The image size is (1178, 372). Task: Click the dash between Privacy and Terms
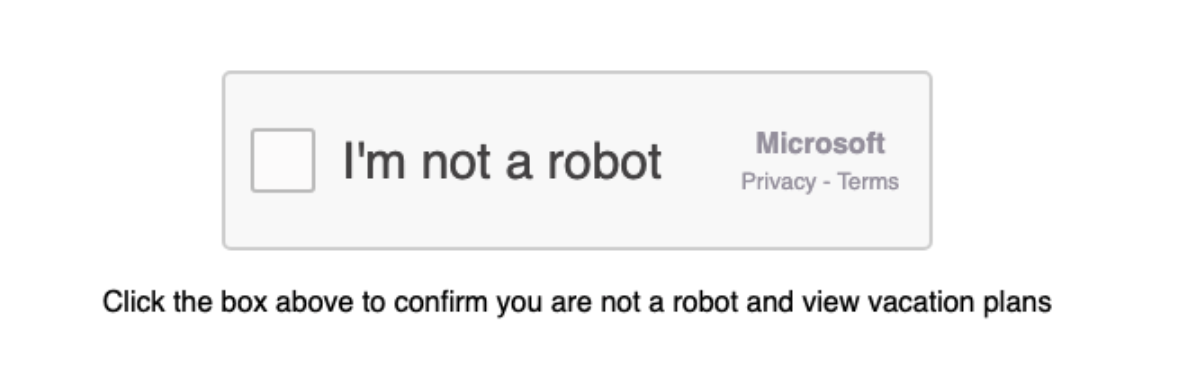pos(826,182)
